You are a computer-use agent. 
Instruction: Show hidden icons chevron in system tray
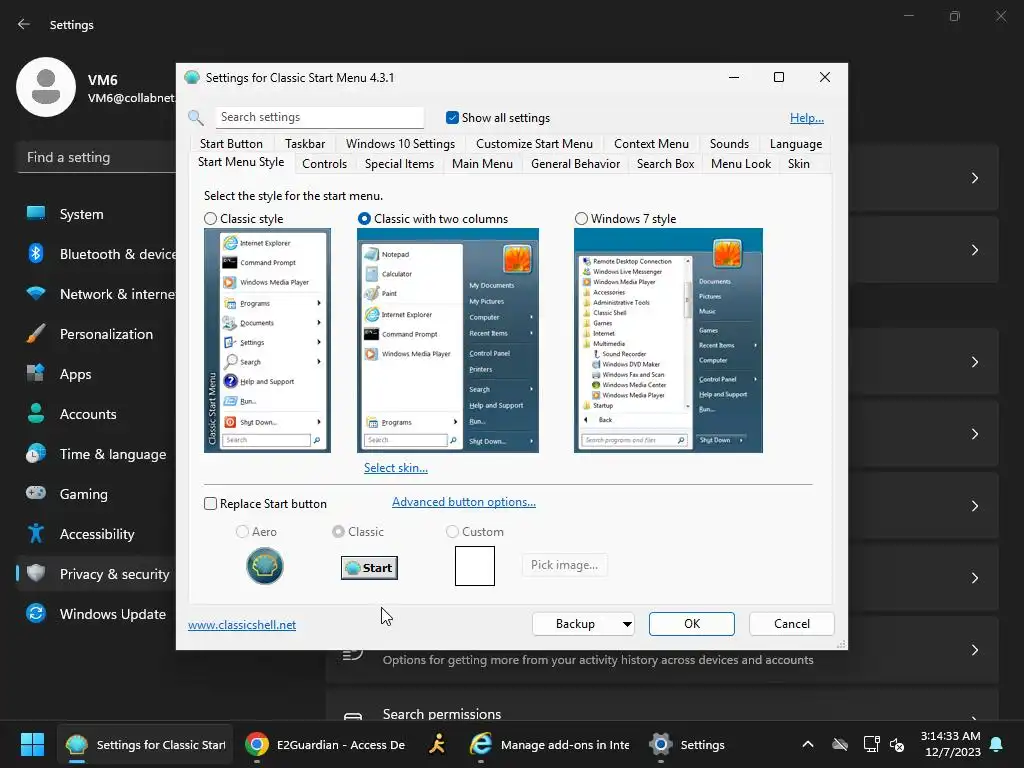tap(808, 744)
